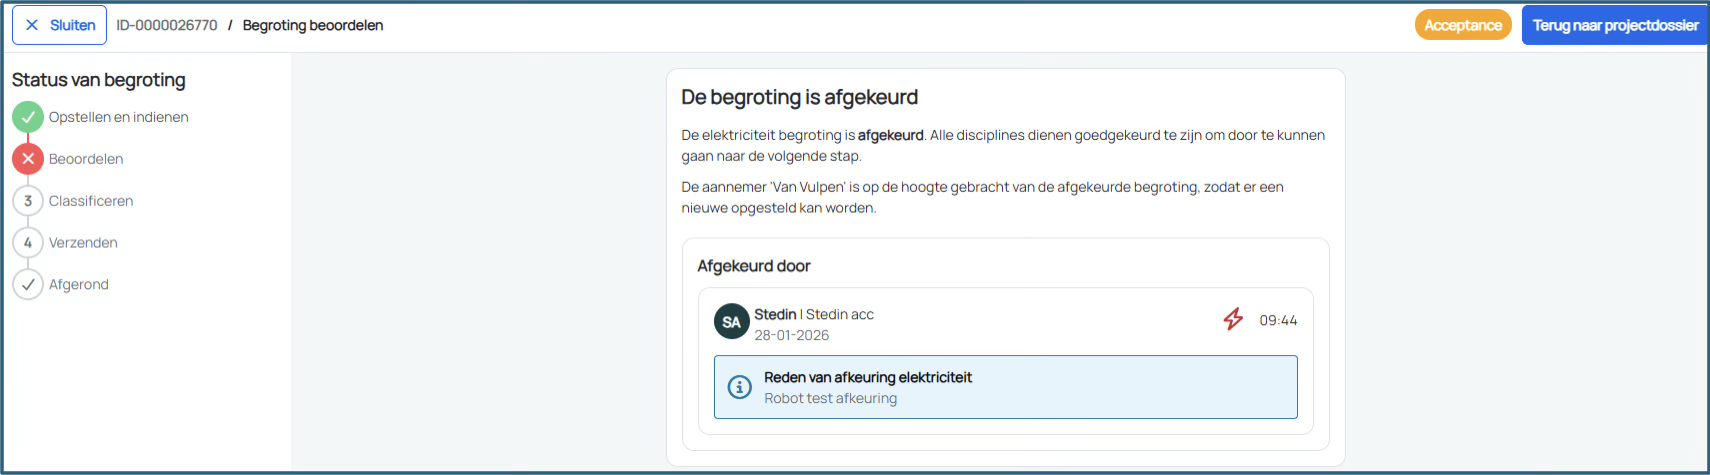Viewport: 1710px width, 475px height.
Task: Click the step 4 circle icon
Action: click(x=28, y=243)
